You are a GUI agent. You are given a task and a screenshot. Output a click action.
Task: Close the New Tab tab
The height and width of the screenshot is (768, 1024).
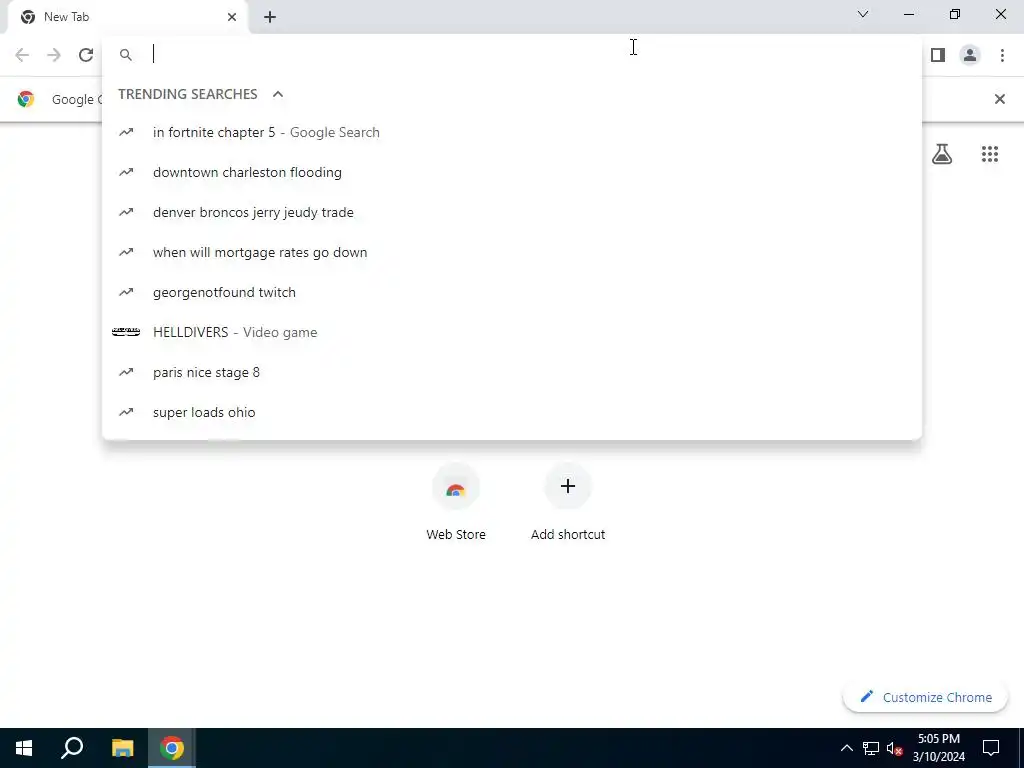pyautogui.click(x=232, y=17)
